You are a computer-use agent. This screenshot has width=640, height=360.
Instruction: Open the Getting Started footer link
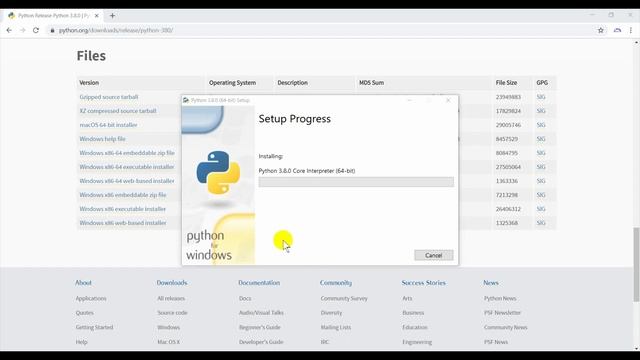94,327
